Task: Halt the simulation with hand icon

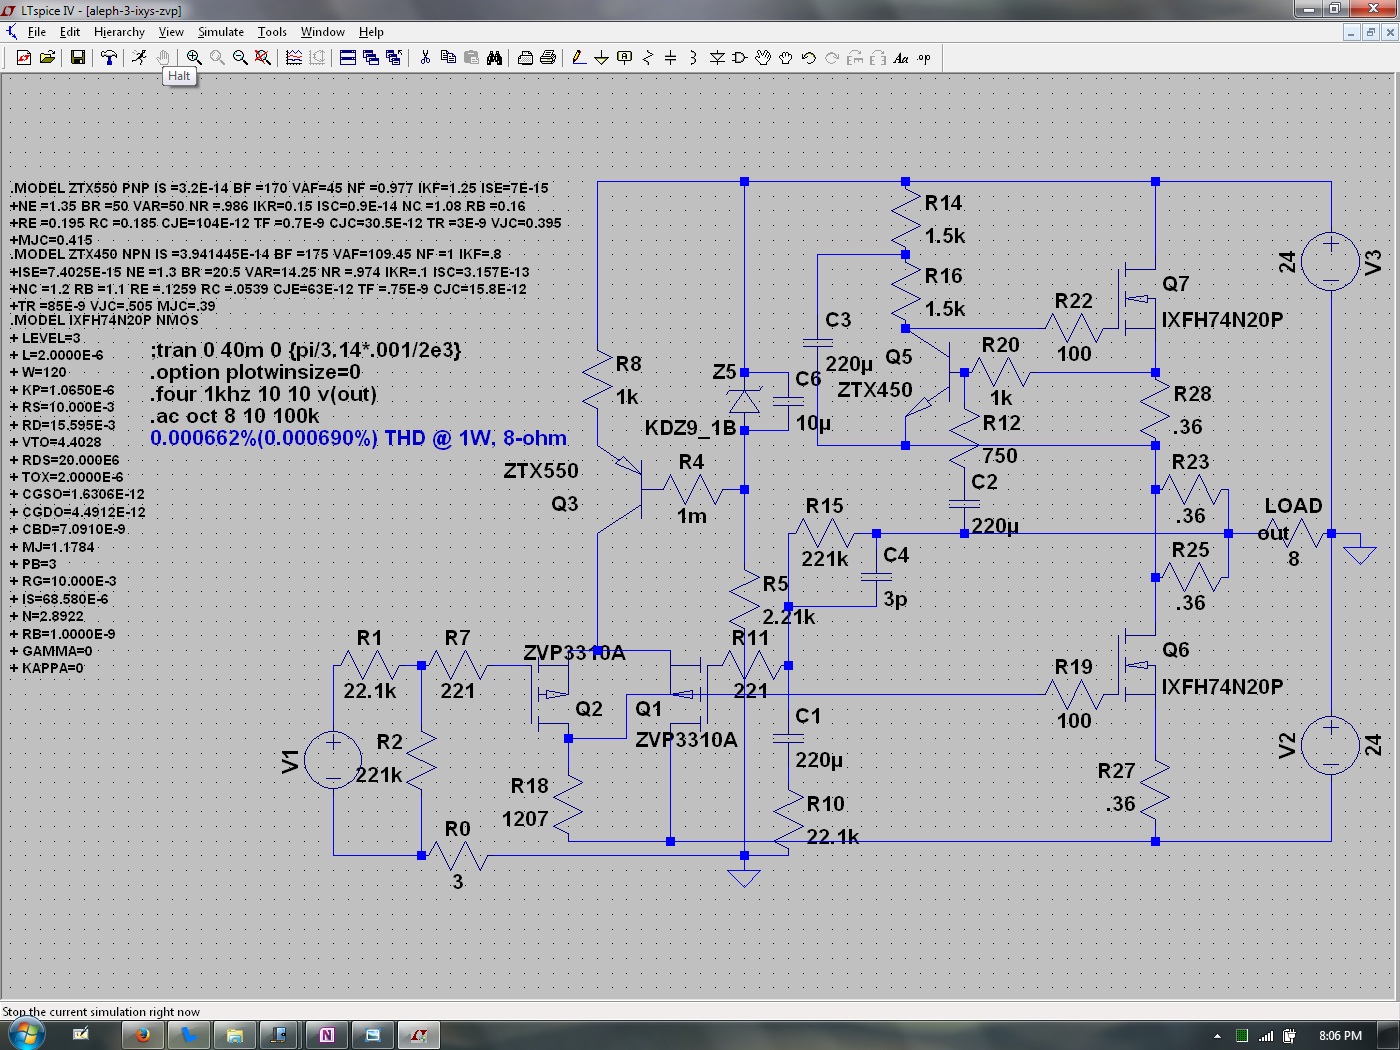Action: 163,58
